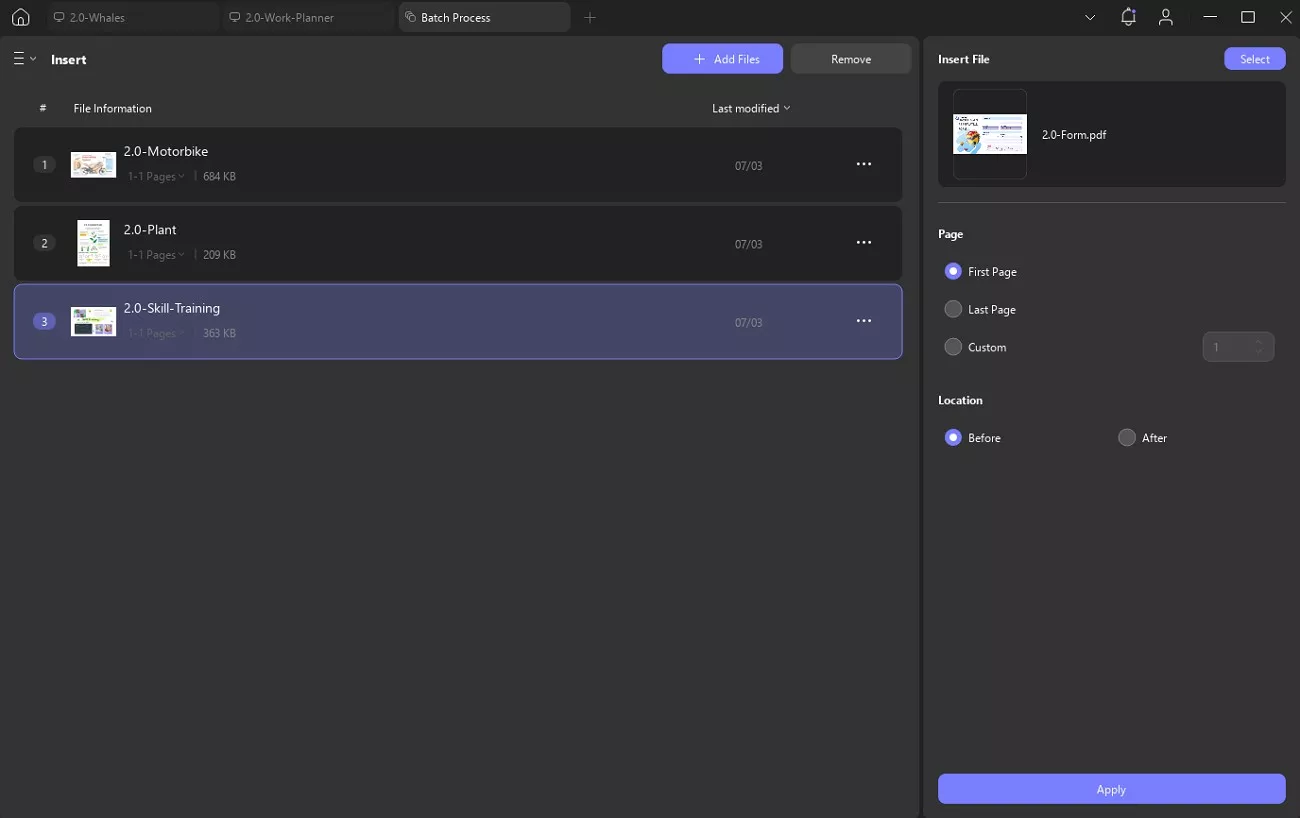The height and width of the screenshot is (818, 1300).
Task: Select the Last Page radio option
Action: point(954,310)
